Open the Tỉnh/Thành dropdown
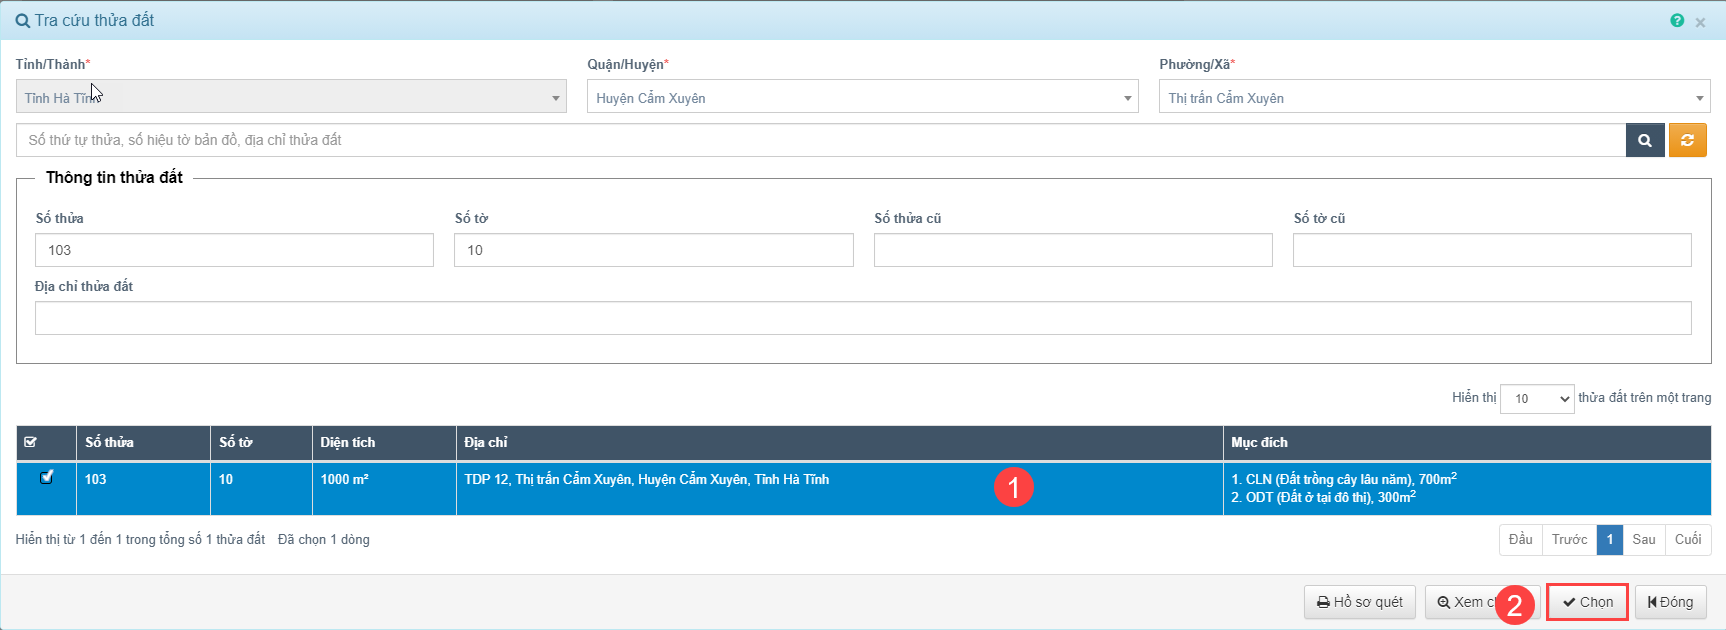 coord(291,98)
